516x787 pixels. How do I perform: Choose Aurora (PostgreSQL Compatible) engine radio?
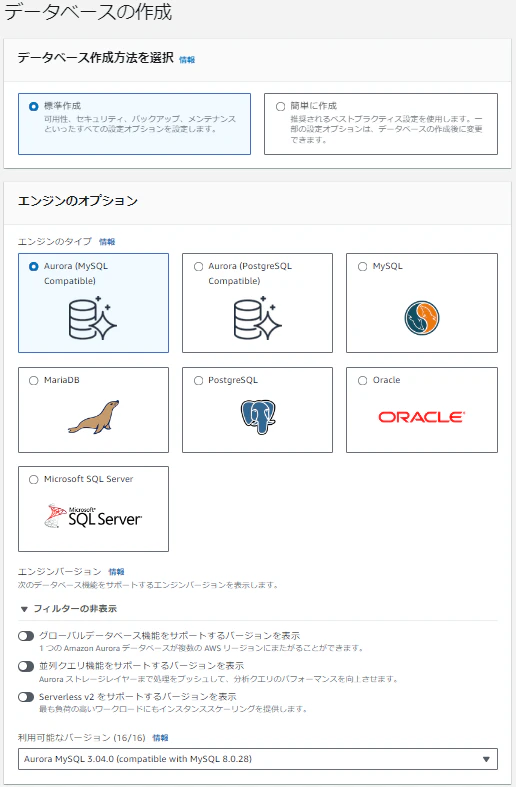pos(198,267)
